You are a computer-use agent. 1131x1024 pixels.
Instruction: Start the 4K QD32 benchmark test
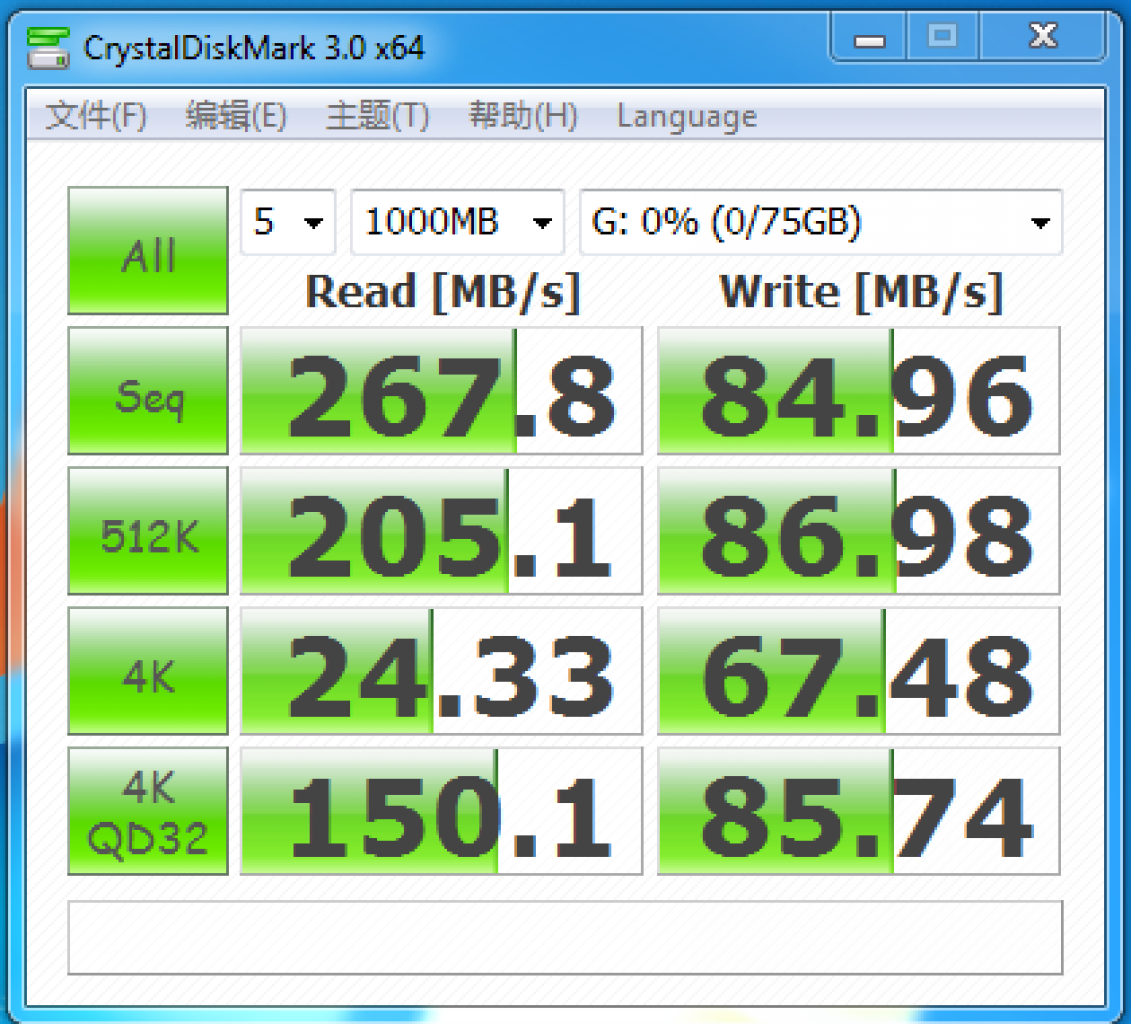148,811
